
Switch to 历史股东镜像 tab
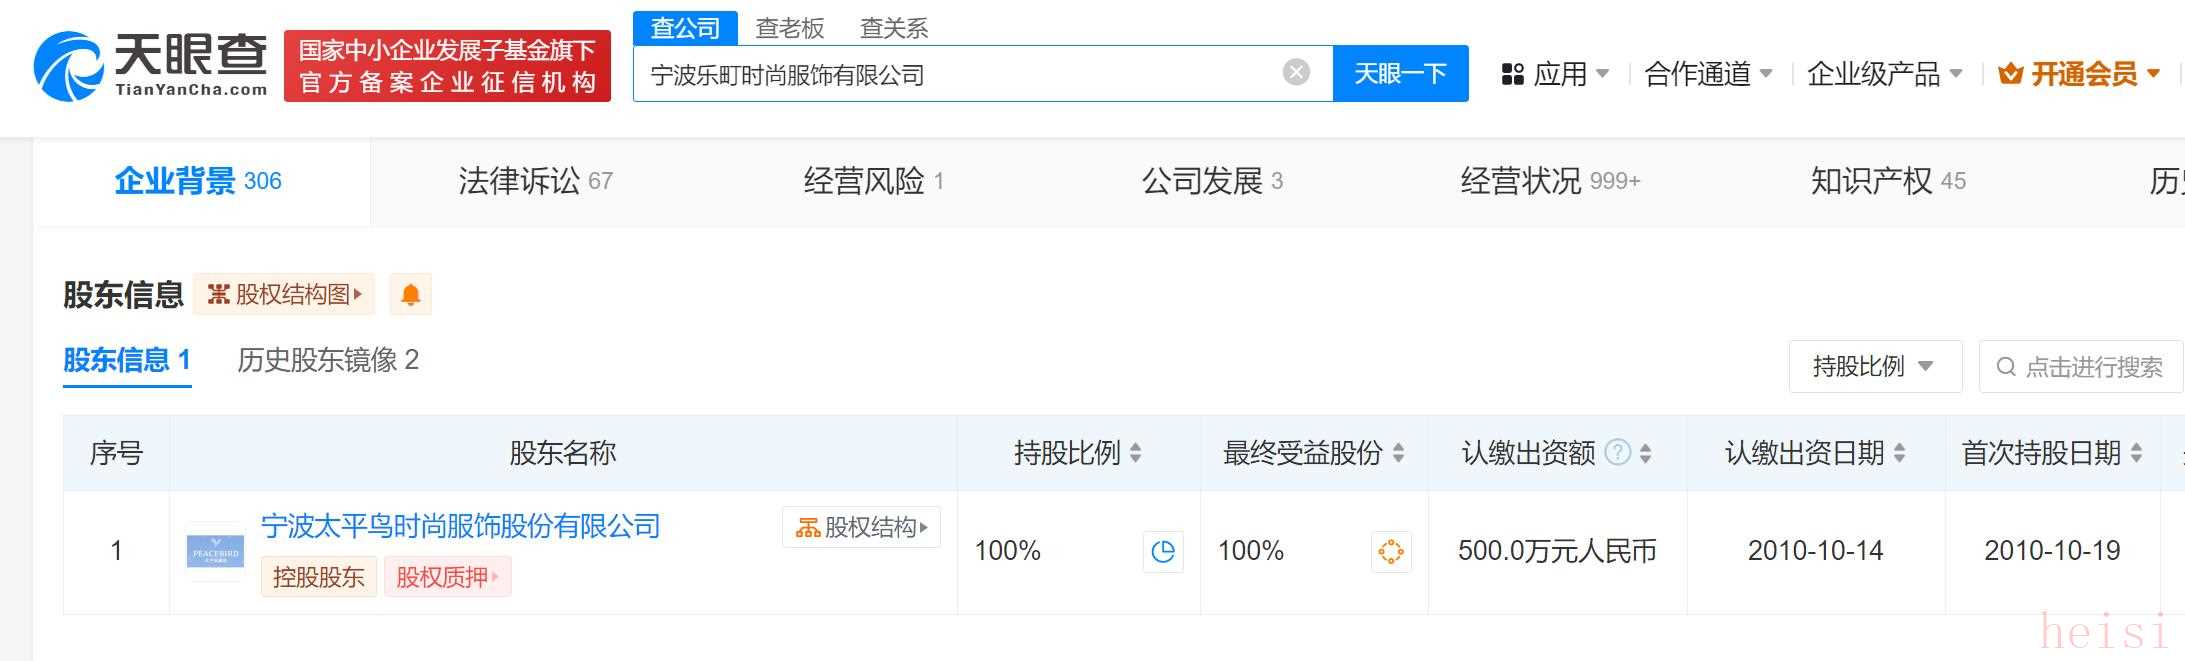click(x=327, y=360)
